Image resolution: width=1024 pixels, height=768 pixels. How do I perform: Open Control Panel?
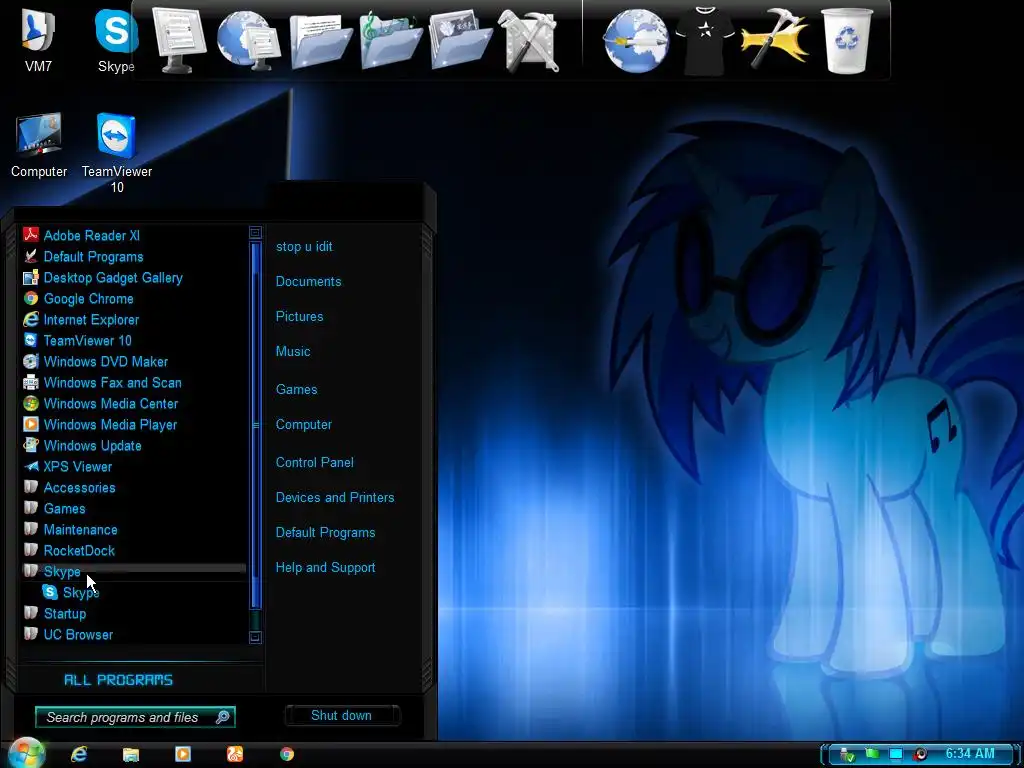tap(315, 462)
